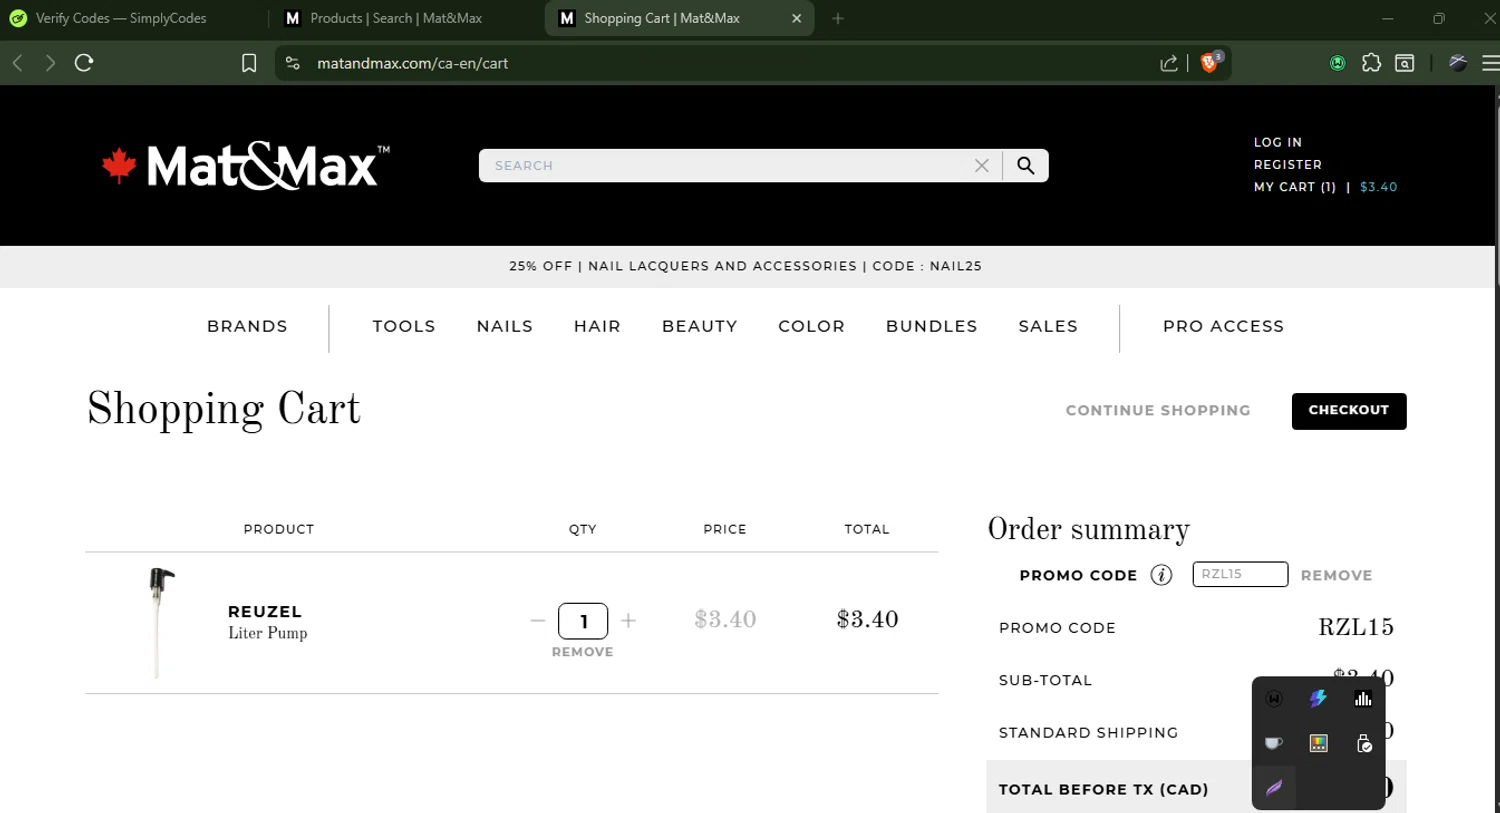Click CONTINUE SHOPPING link
The image size is (1500, 813).
pyautogui.click(x=1158, y=410)
